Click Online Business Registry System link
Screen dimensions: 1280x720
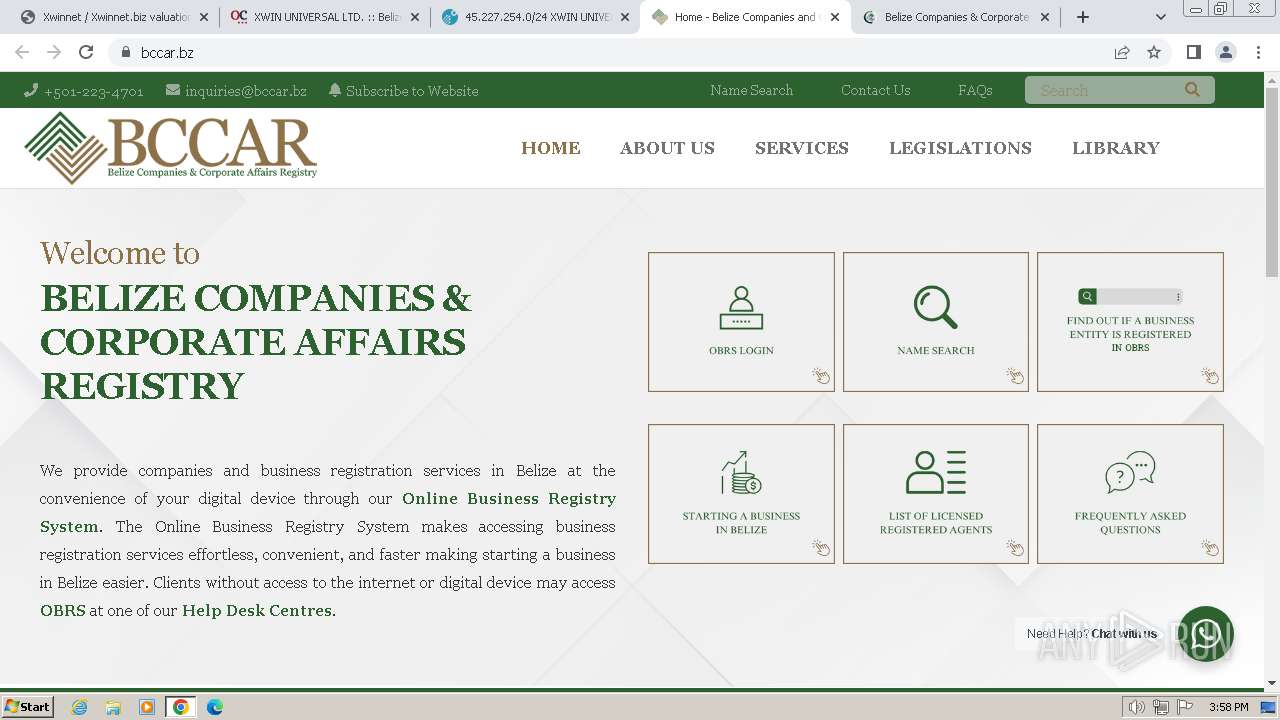(328, 512)
